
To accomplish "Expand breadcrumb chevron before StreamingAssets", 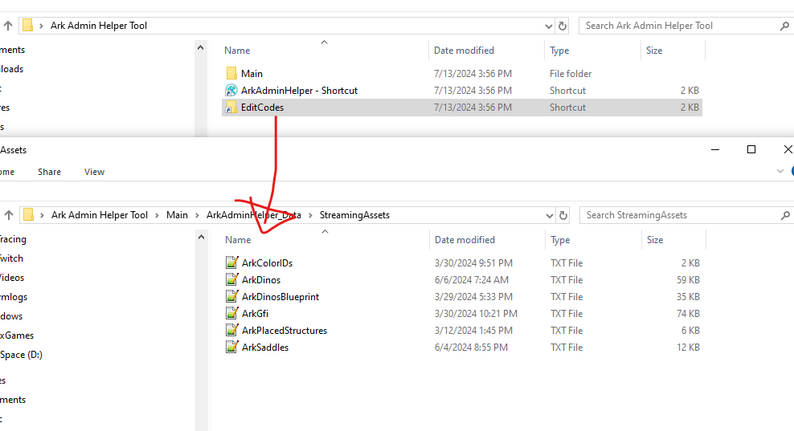I will tap(310, 215).
